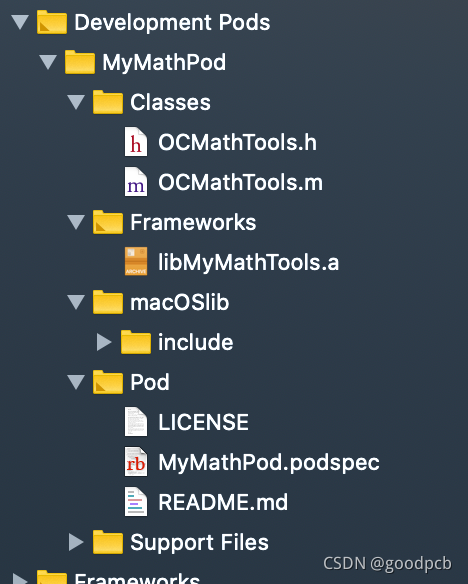The height and width of the screenshot is (584, 468).
Task: Select libMyMathTools.a file name
Action: 248,263
